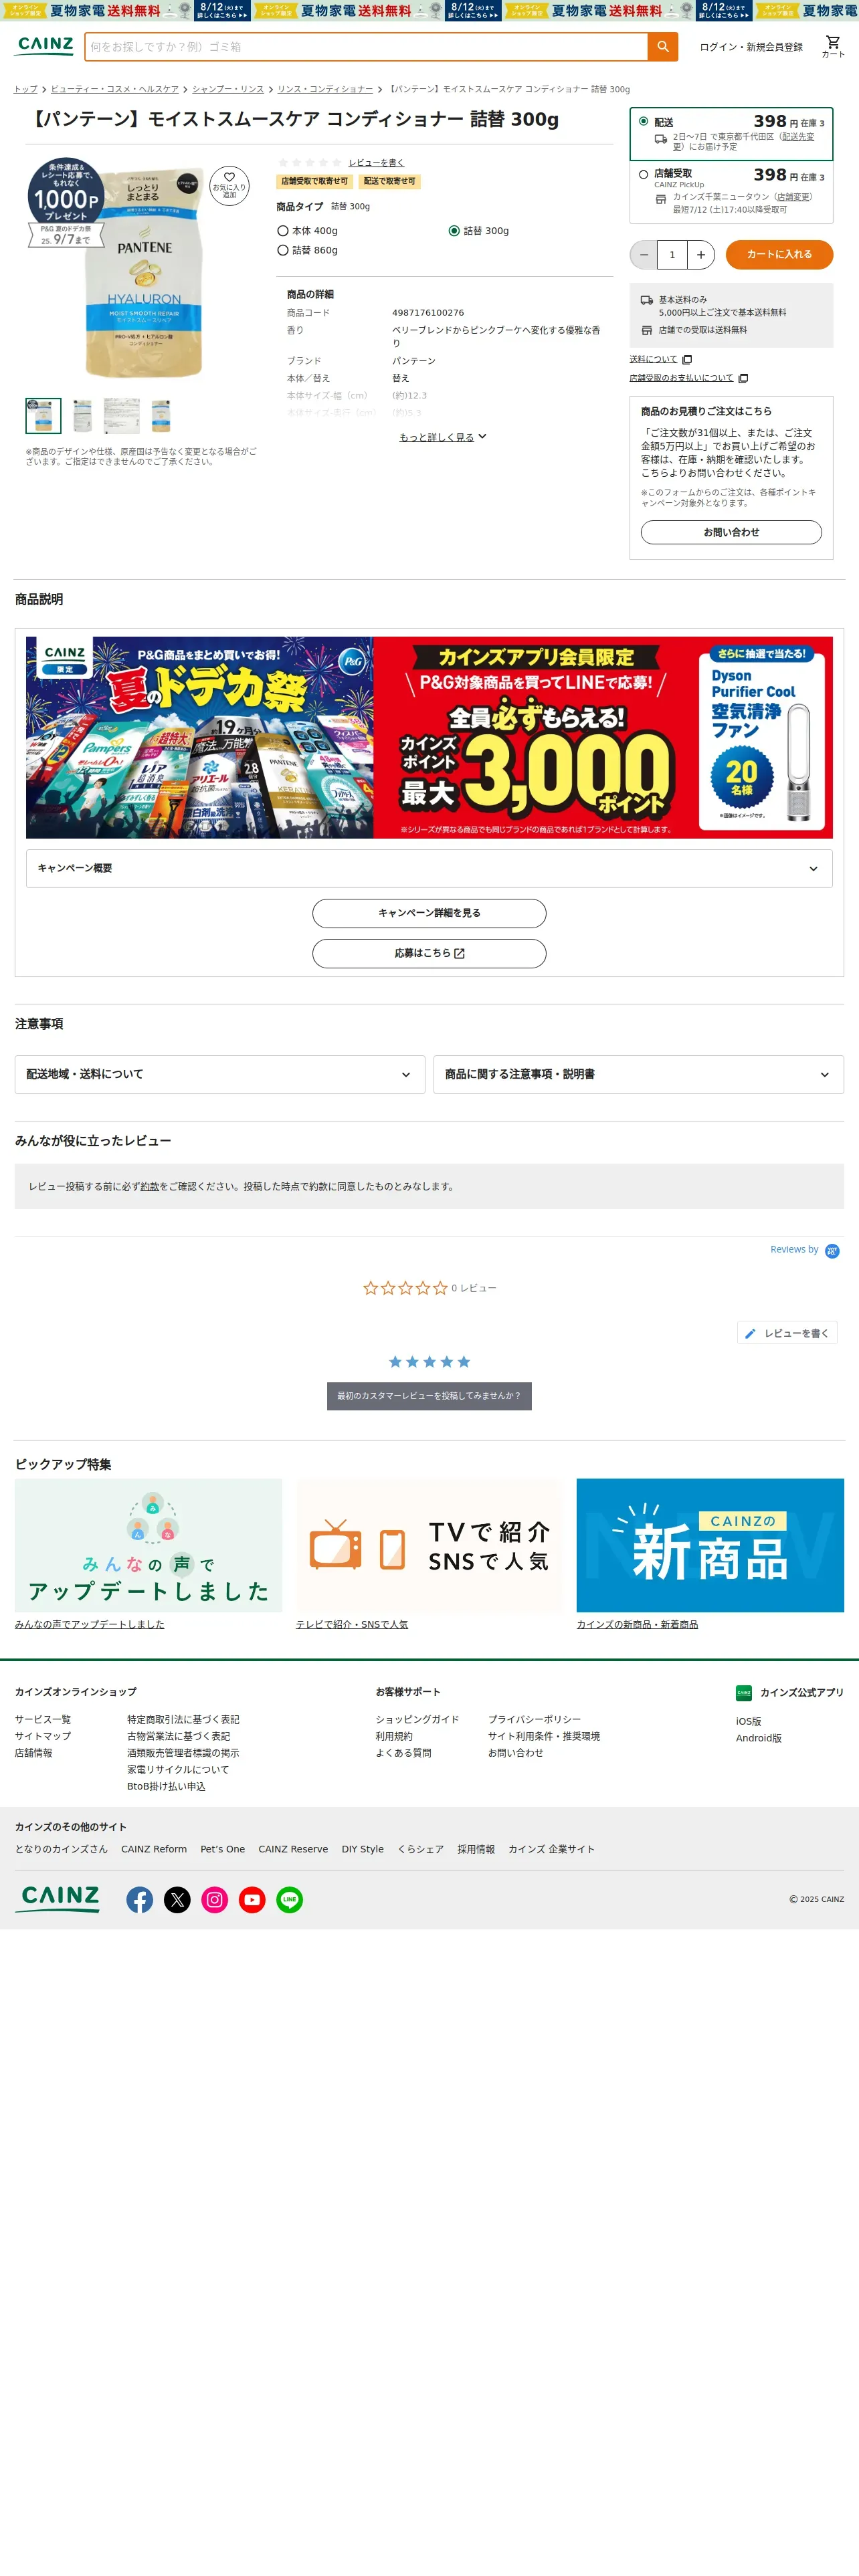Decrease quantity with minus button
This screenshot has height=2576, width=859.
click(643, 255)
